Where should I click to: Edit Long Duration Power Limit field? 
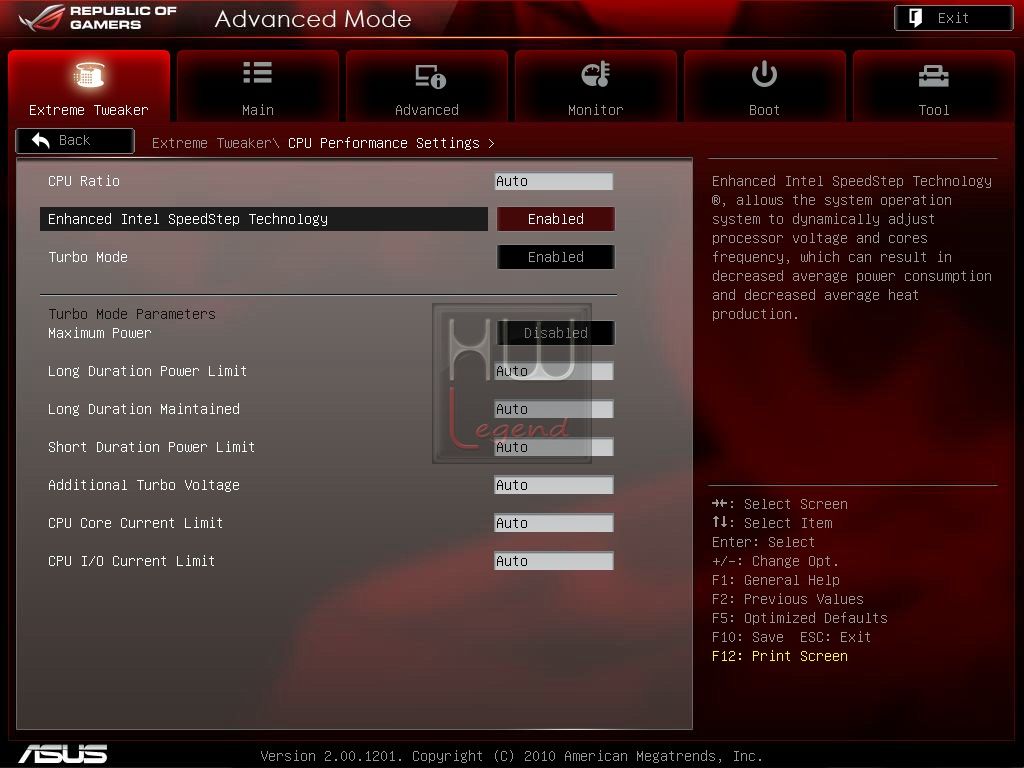tap(554, 371)
